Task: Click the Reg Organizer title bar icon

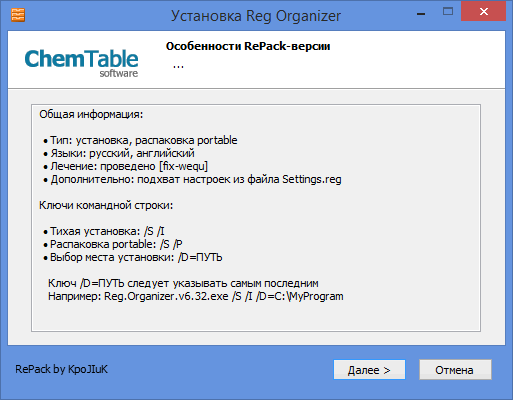Action: pos(18,15)
